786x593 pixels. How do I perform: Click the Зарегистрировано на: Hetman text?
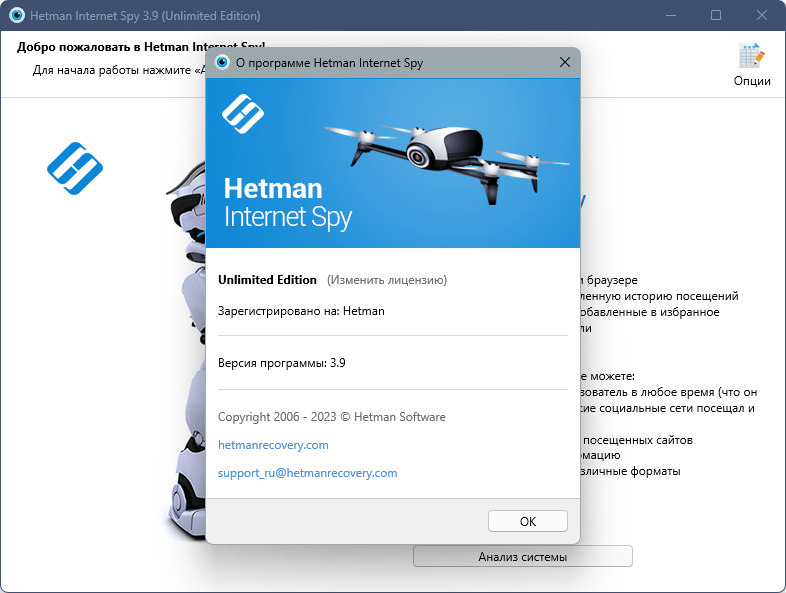301,311
